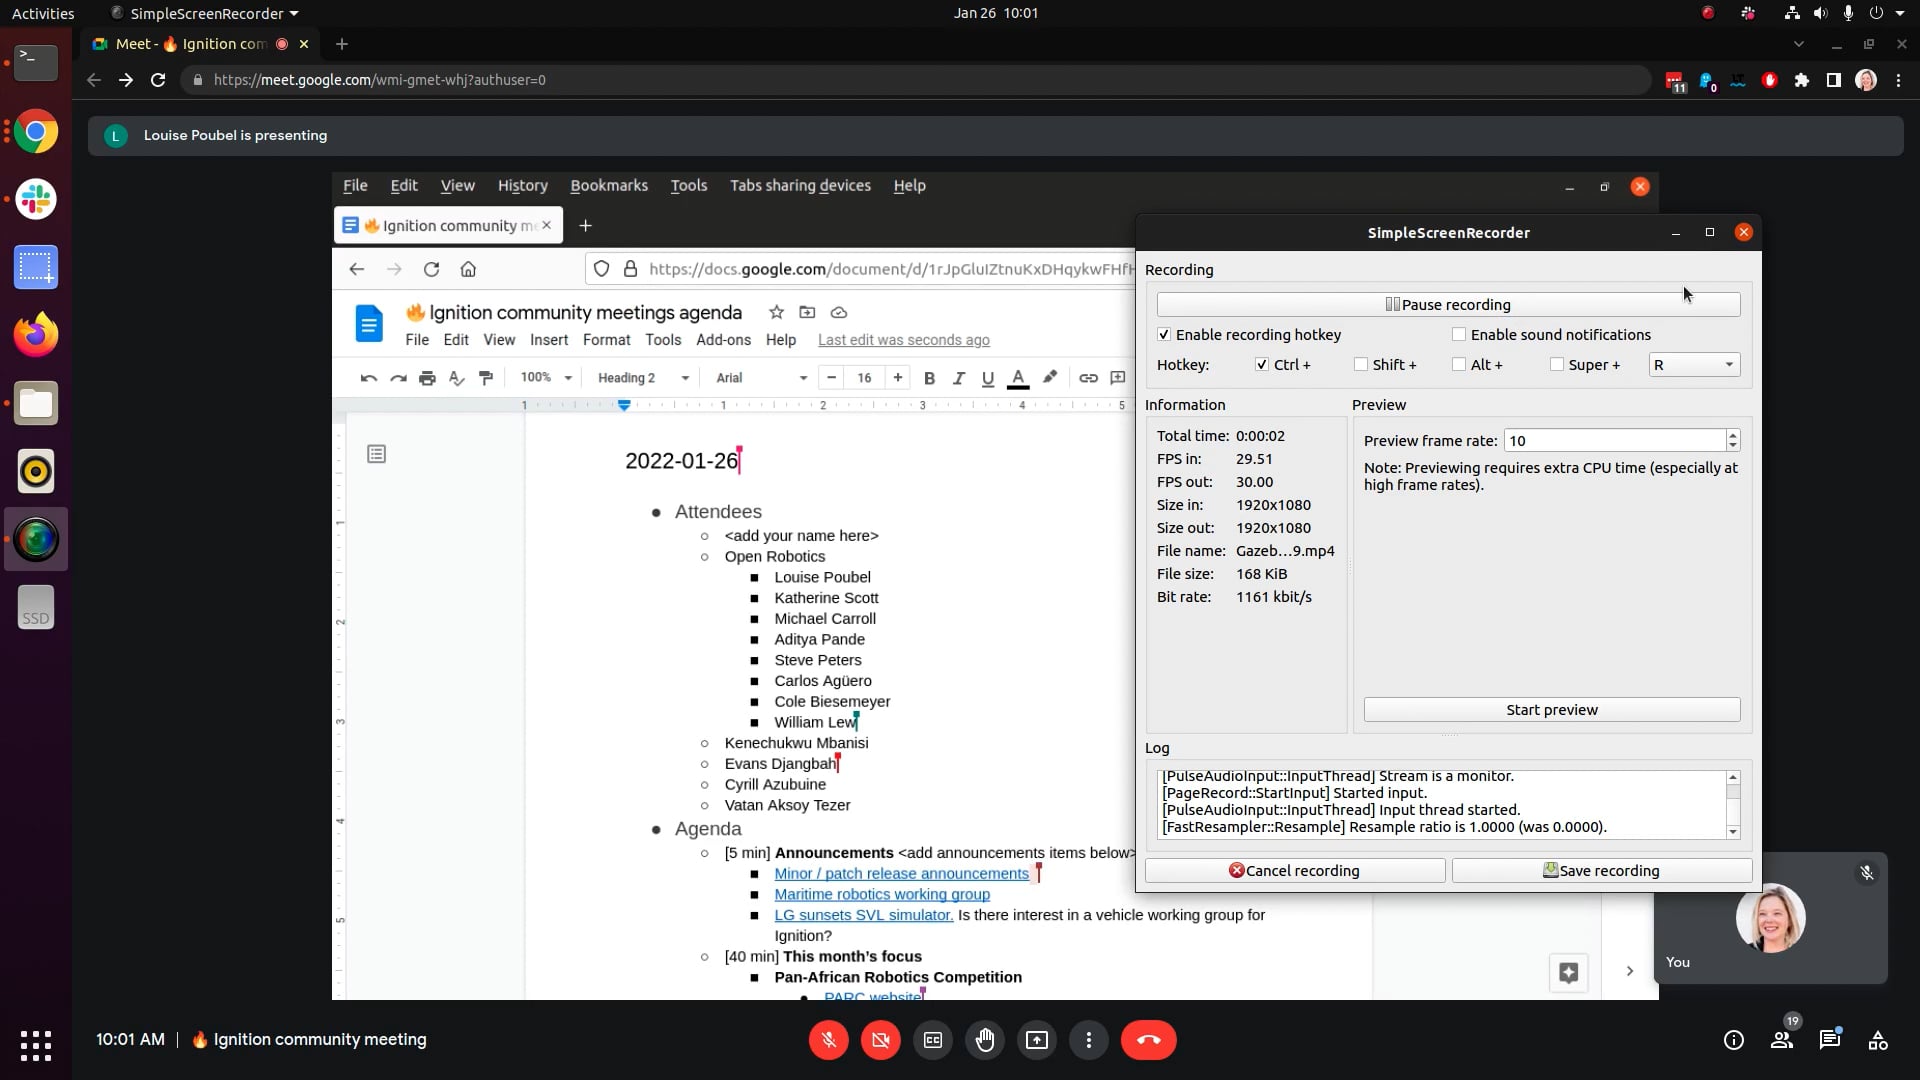Click Save recording button
This screenshot has width=1920, height=1080.
[x=1602, y=871]
